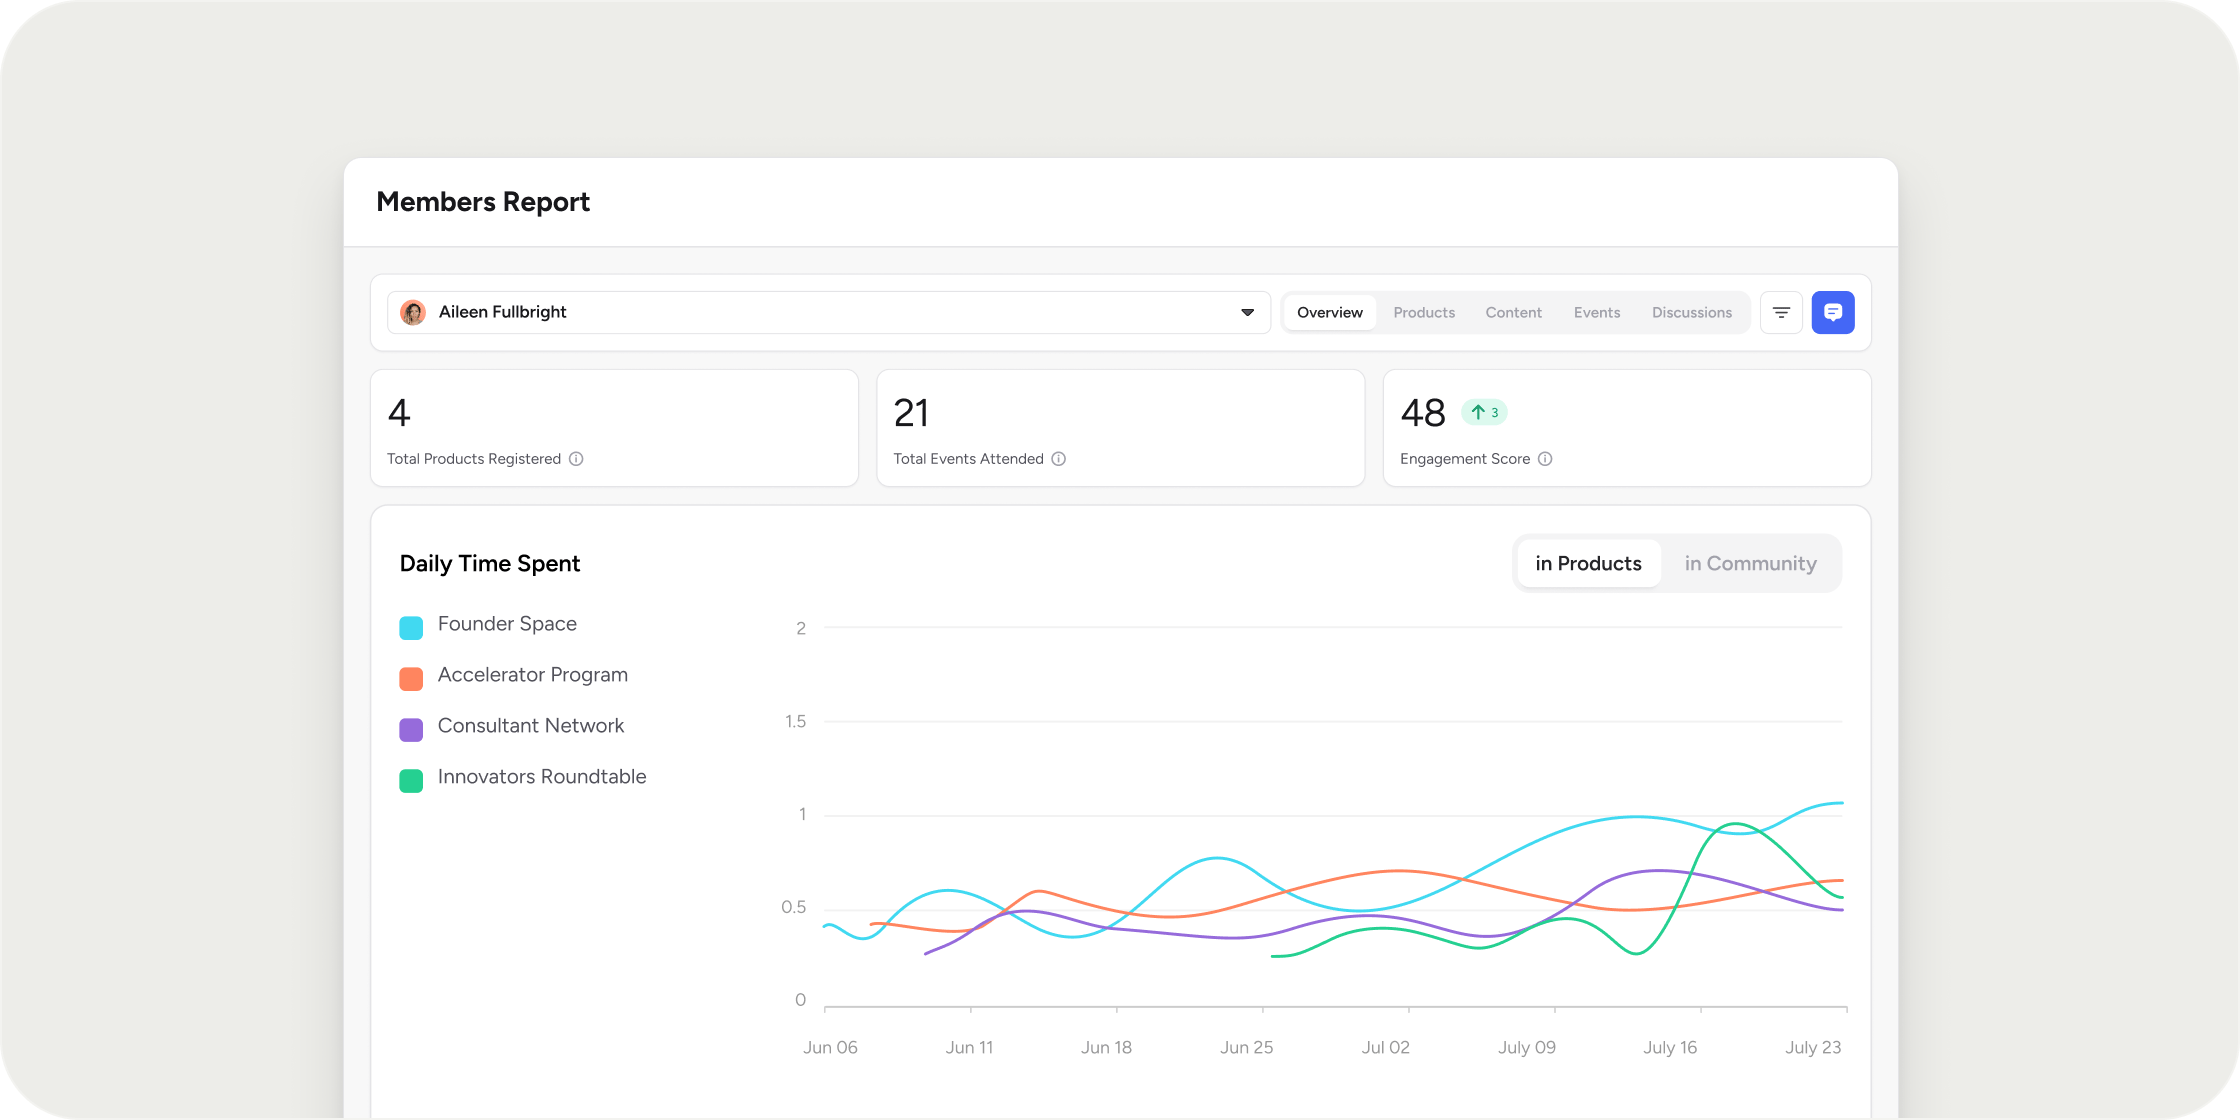Click the Founder Space cyan legend swatch

[411, 628]
